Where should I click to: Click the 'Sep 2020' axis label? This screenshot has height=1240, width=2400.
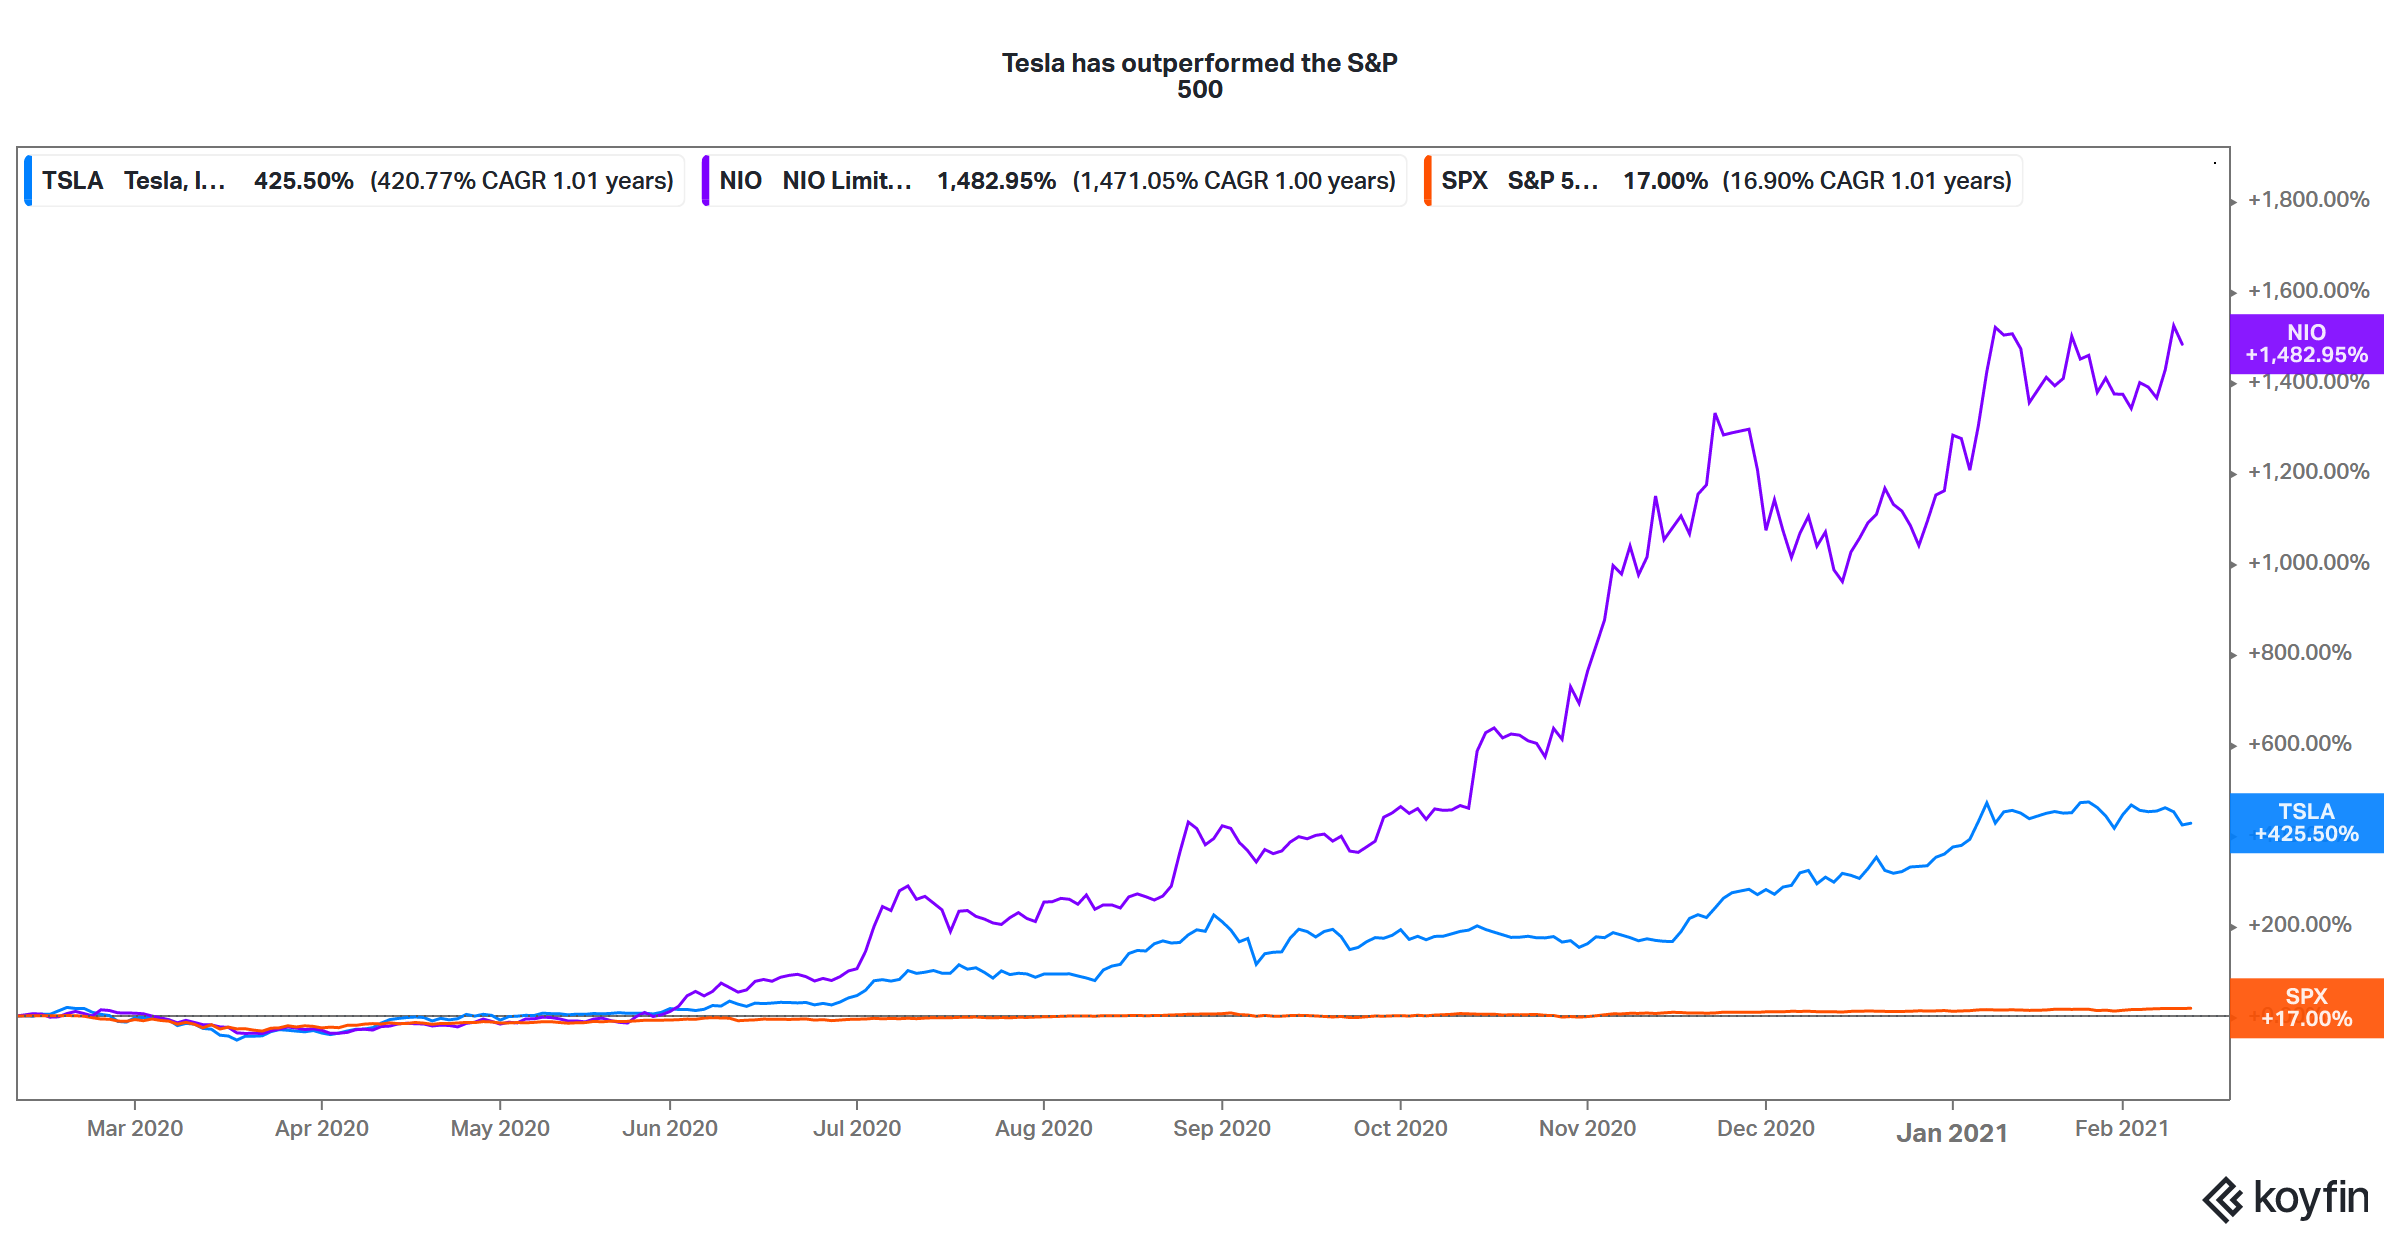(x=1222, y=1128)
